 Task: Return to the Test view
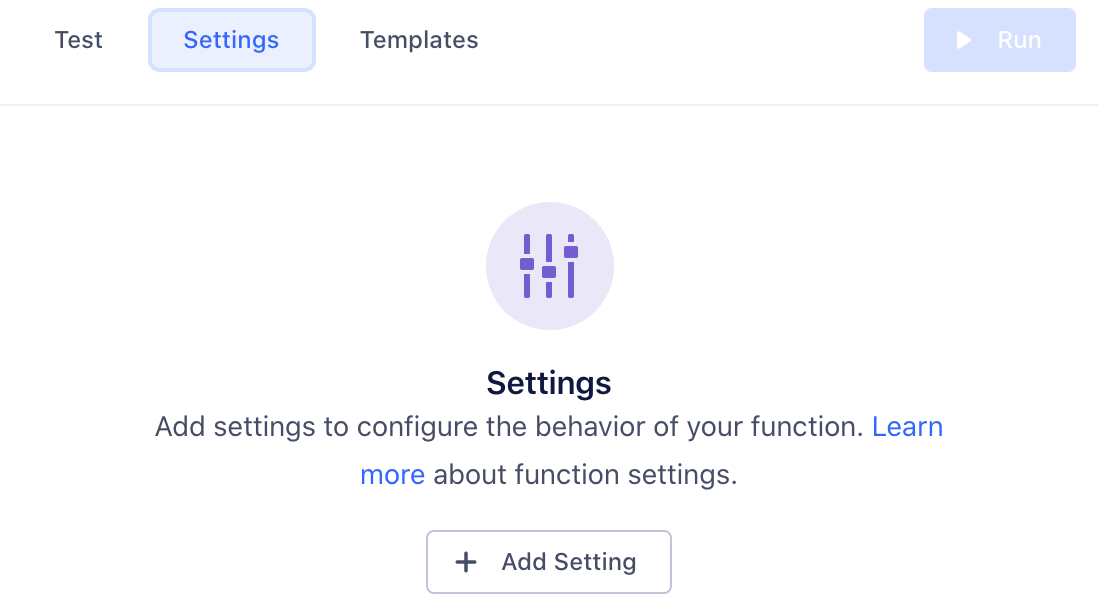78,40
